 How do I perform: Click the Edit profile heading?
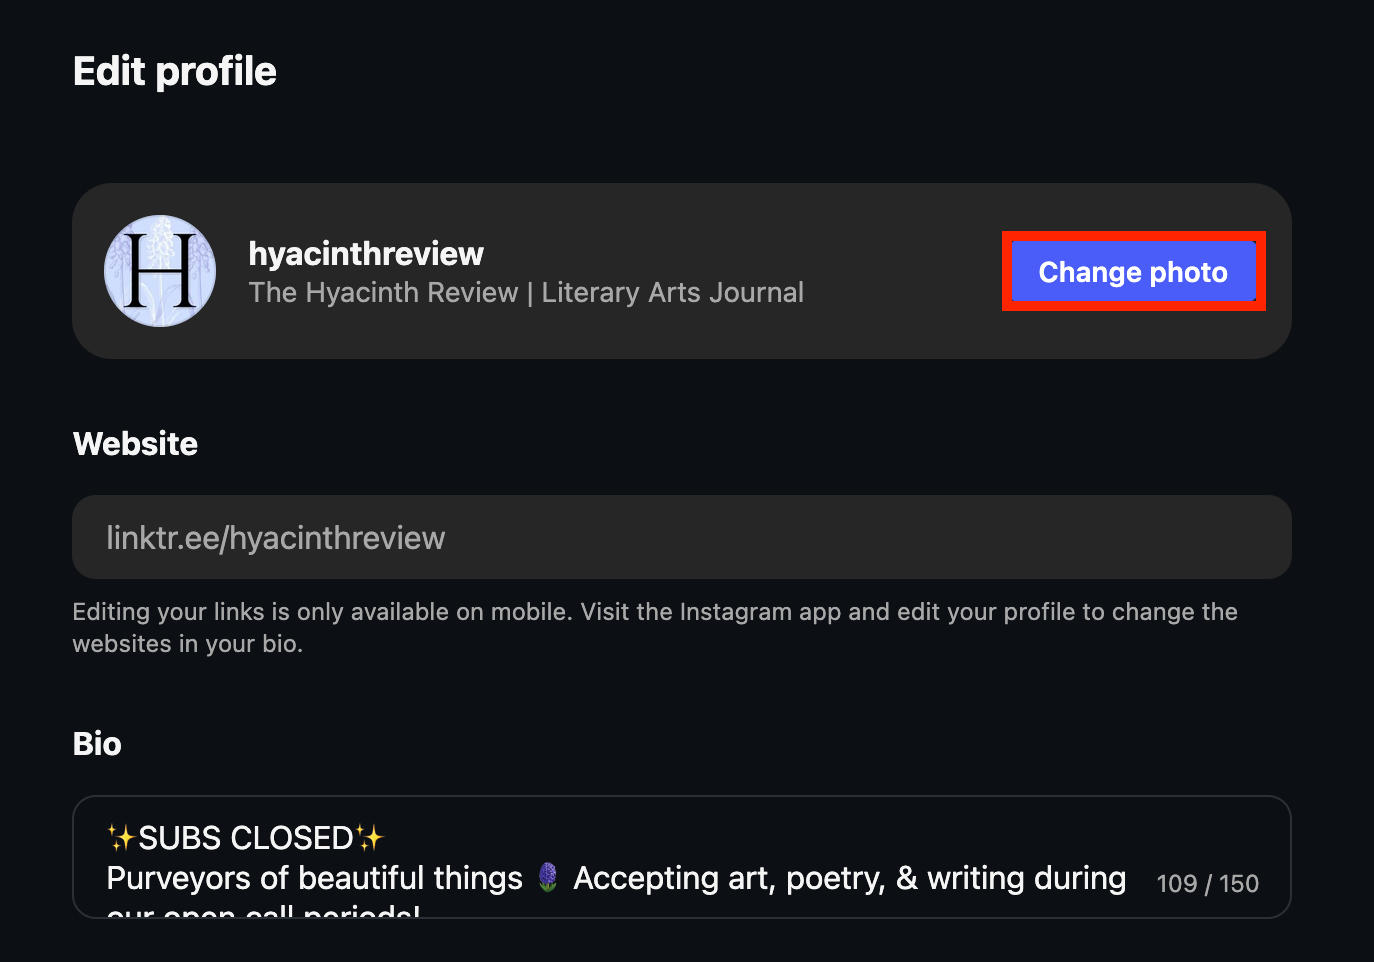175,72
